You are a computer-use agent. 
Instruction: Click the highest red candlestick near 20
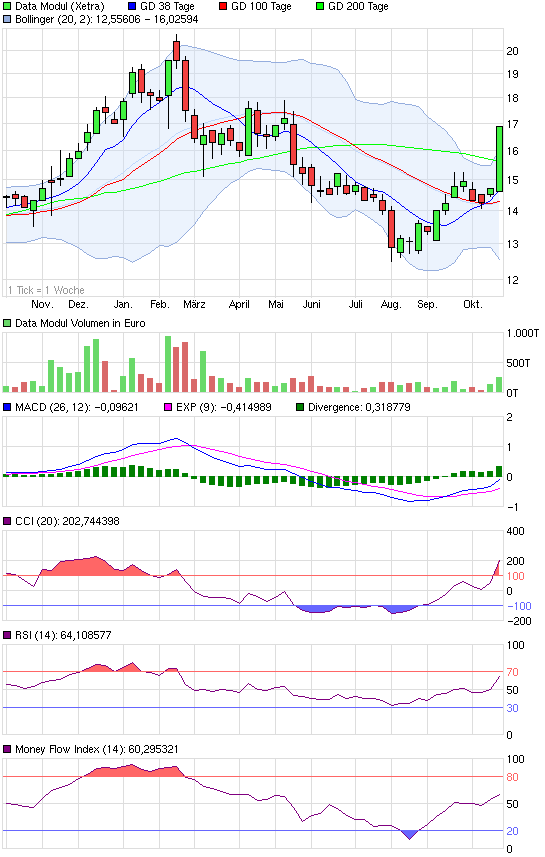pyautogui.click(x=176, y=50)
